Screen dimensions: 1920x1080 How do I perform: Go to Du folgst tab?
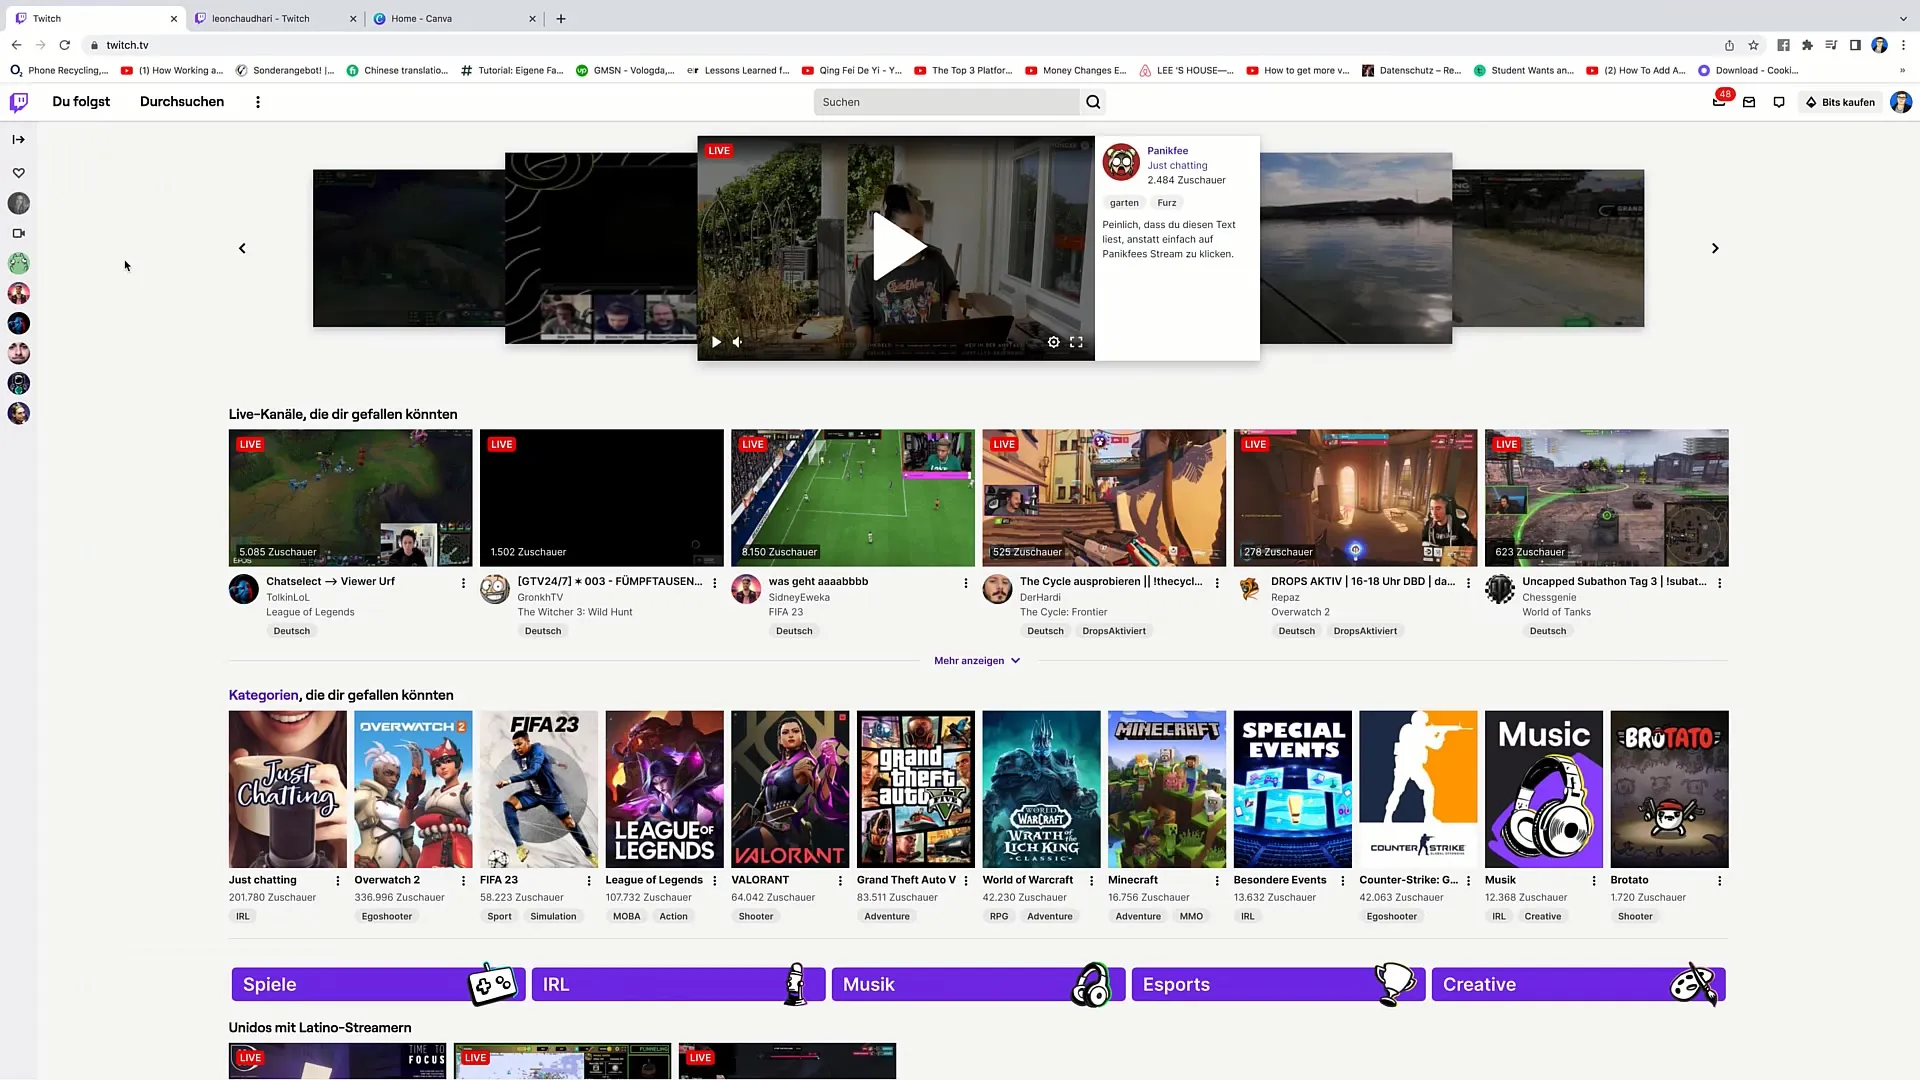coord(81,101)
